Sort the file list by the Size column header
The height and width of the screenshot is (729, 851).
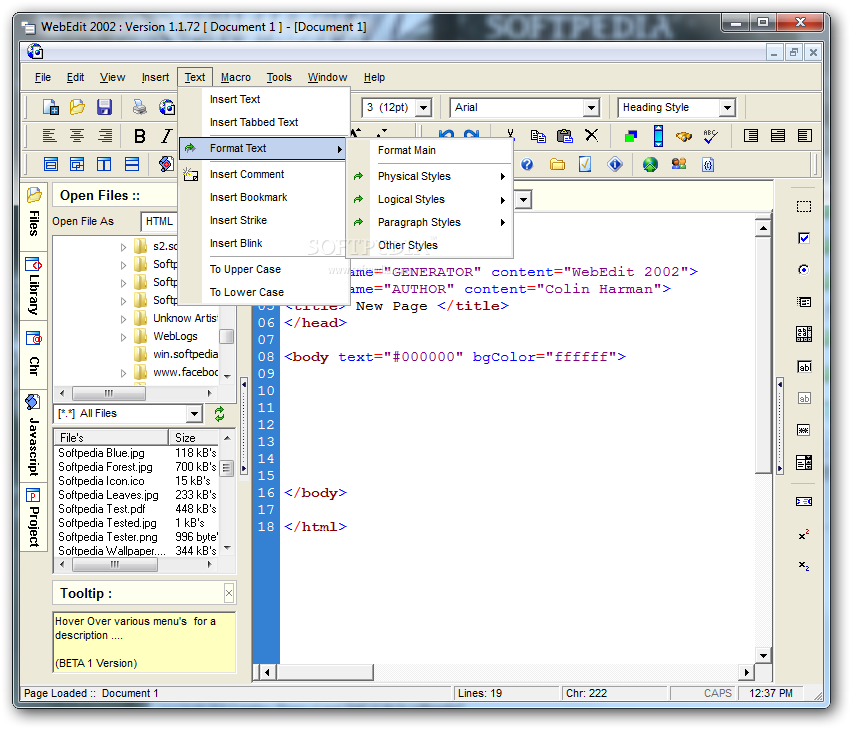(x=194, y=438)
